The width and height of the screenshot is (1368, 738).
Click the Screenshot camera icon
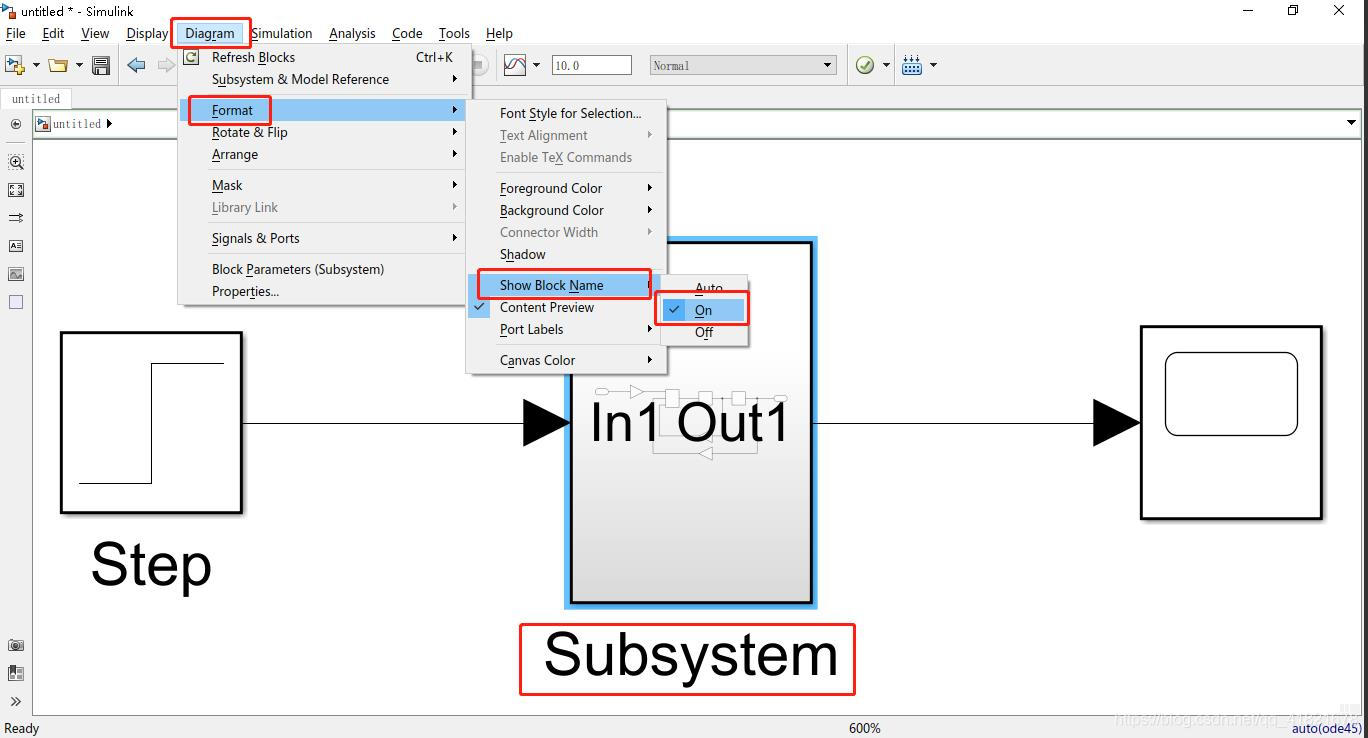pos(16,645)
